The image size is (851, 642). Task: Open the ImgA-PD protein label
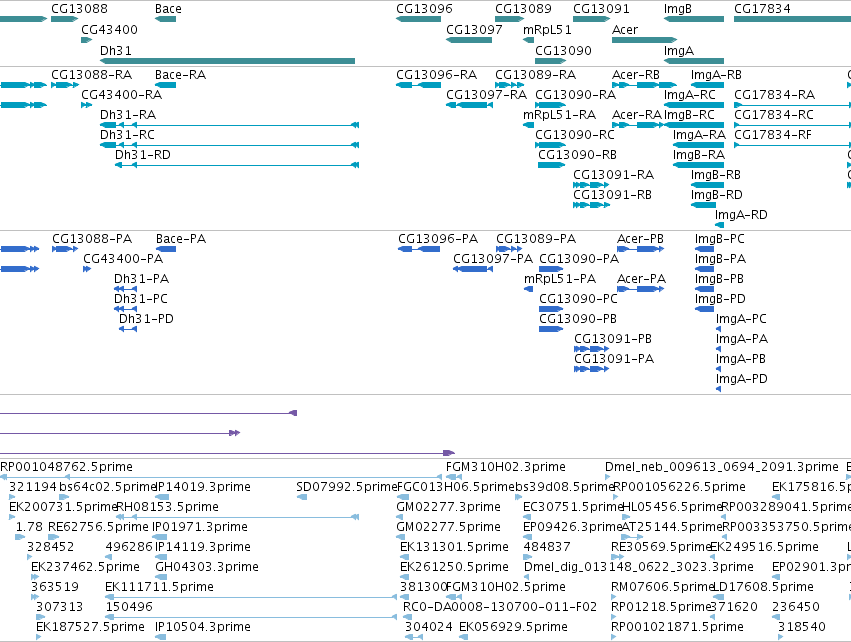pos(741,379)
